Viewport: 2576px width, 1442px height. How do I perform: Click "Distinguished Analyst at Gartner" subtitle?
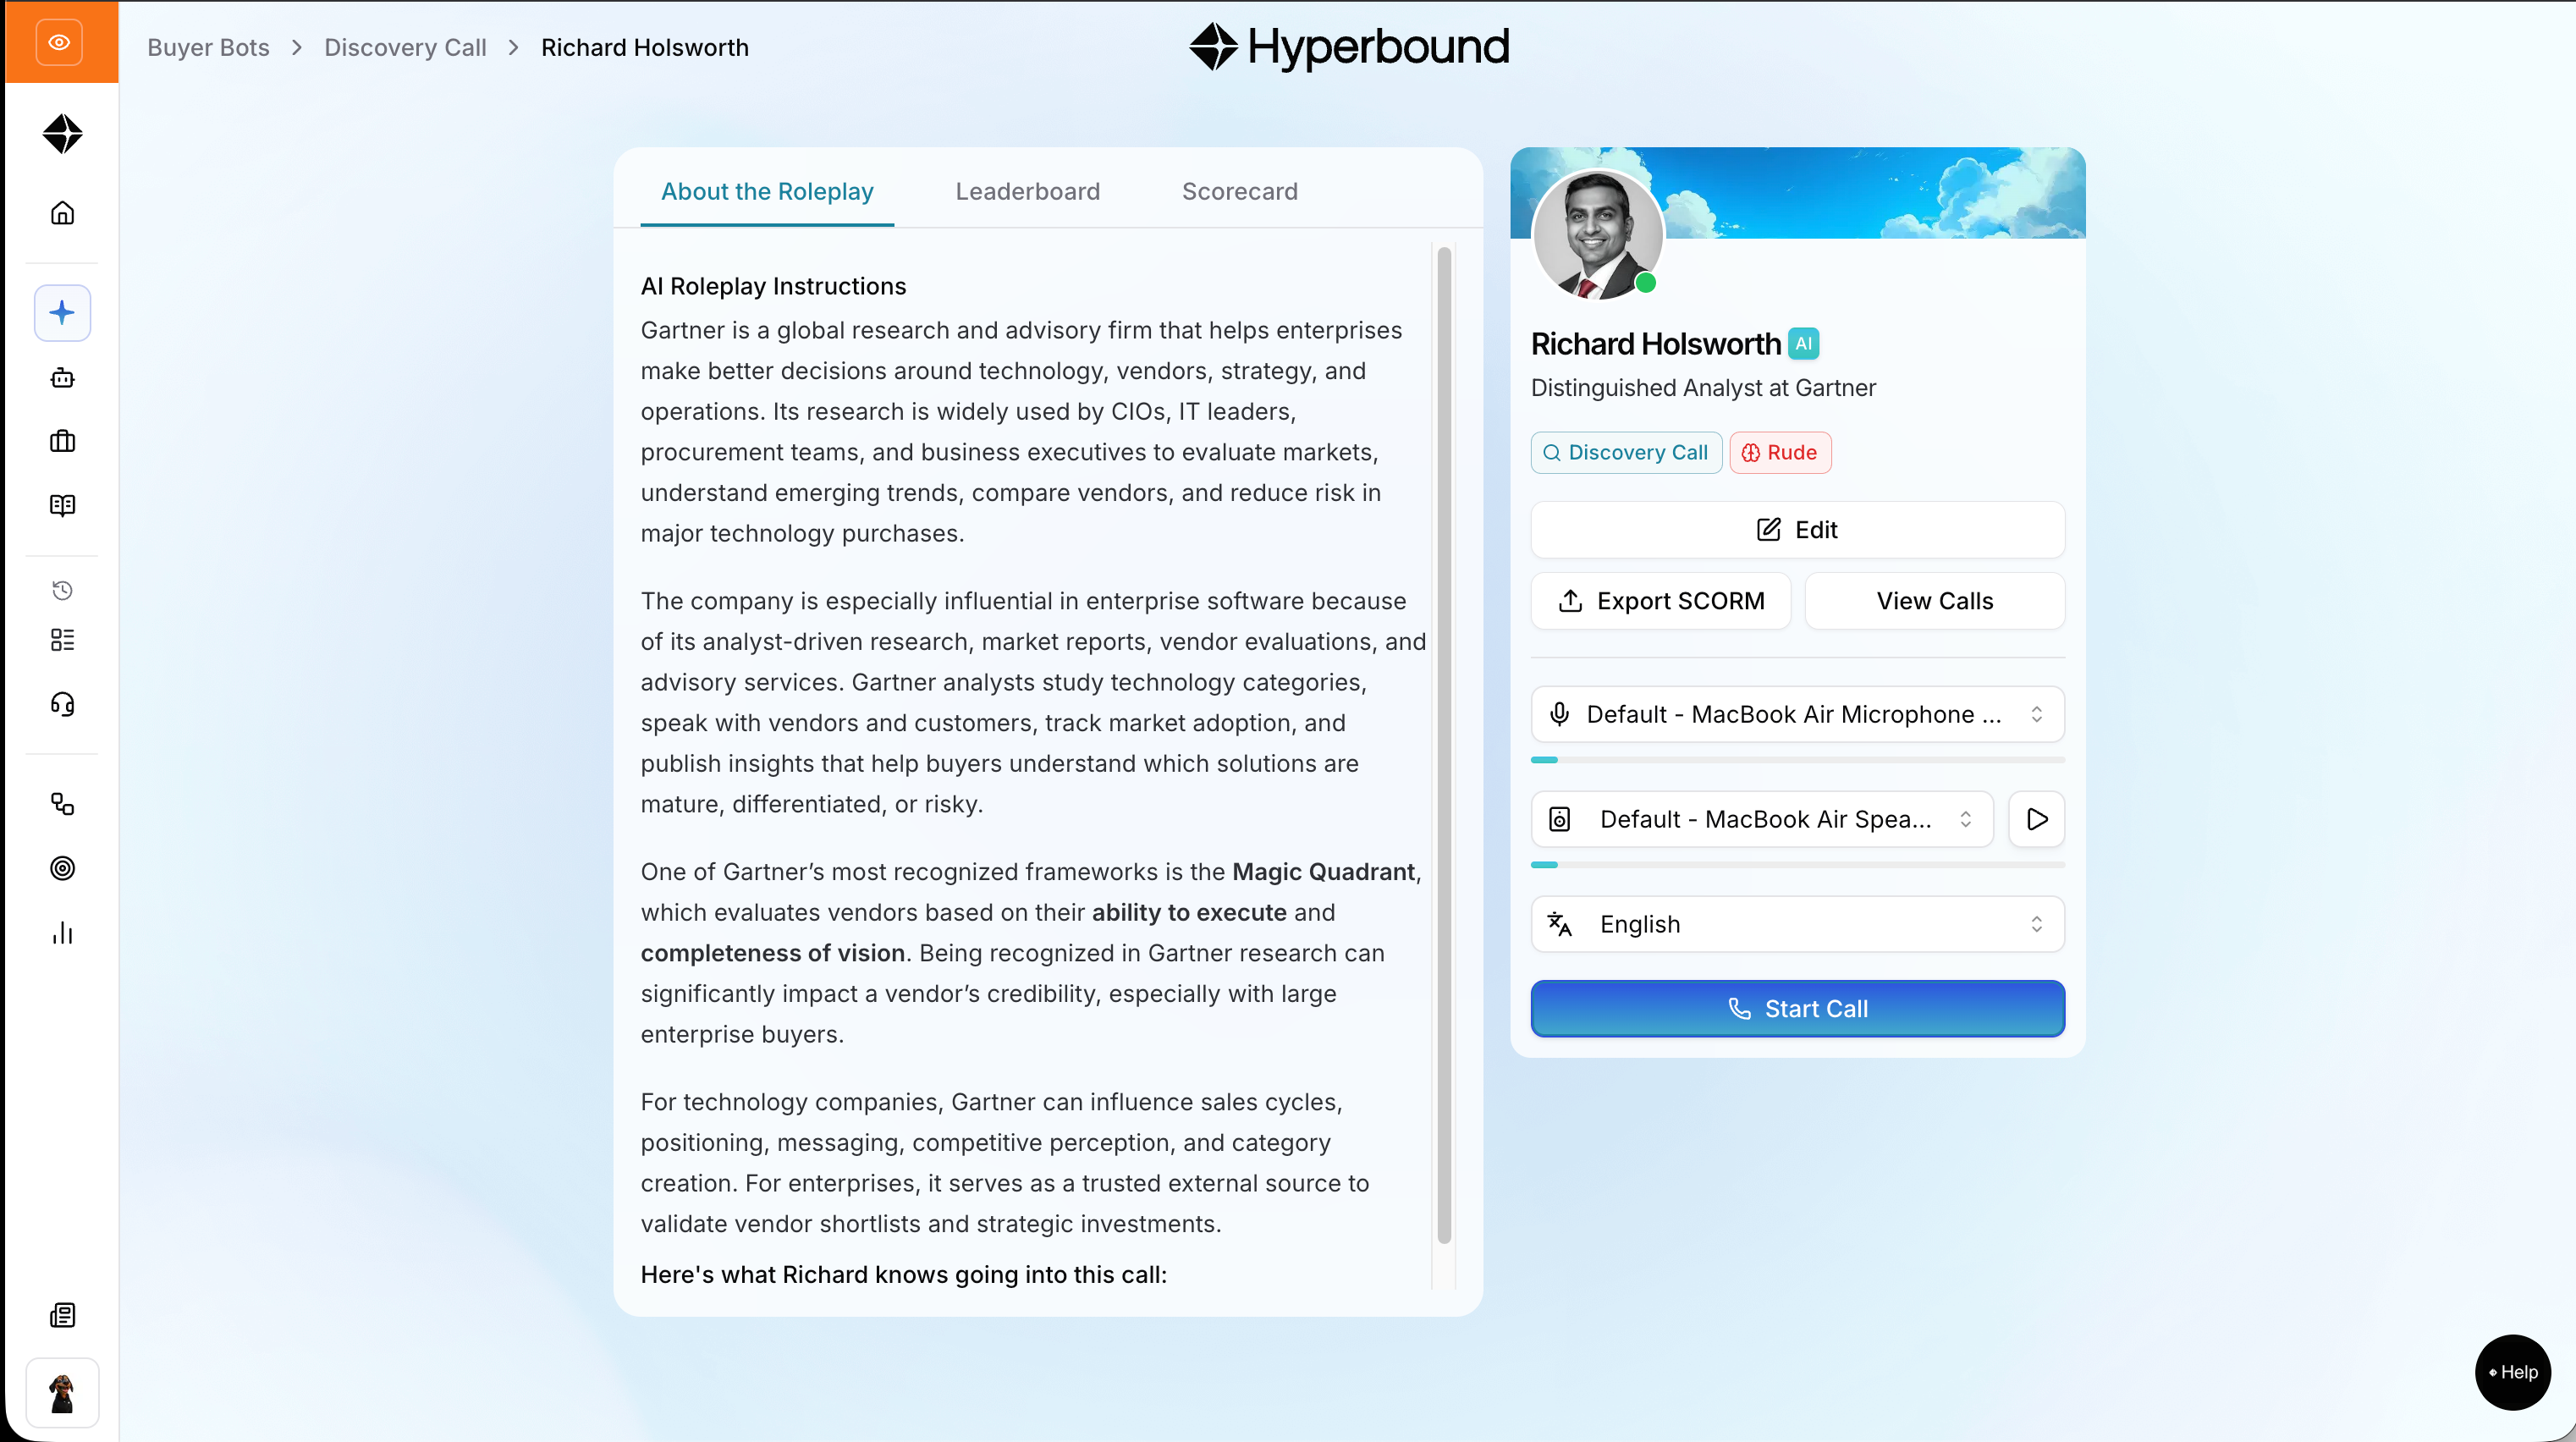[1703, 388]
